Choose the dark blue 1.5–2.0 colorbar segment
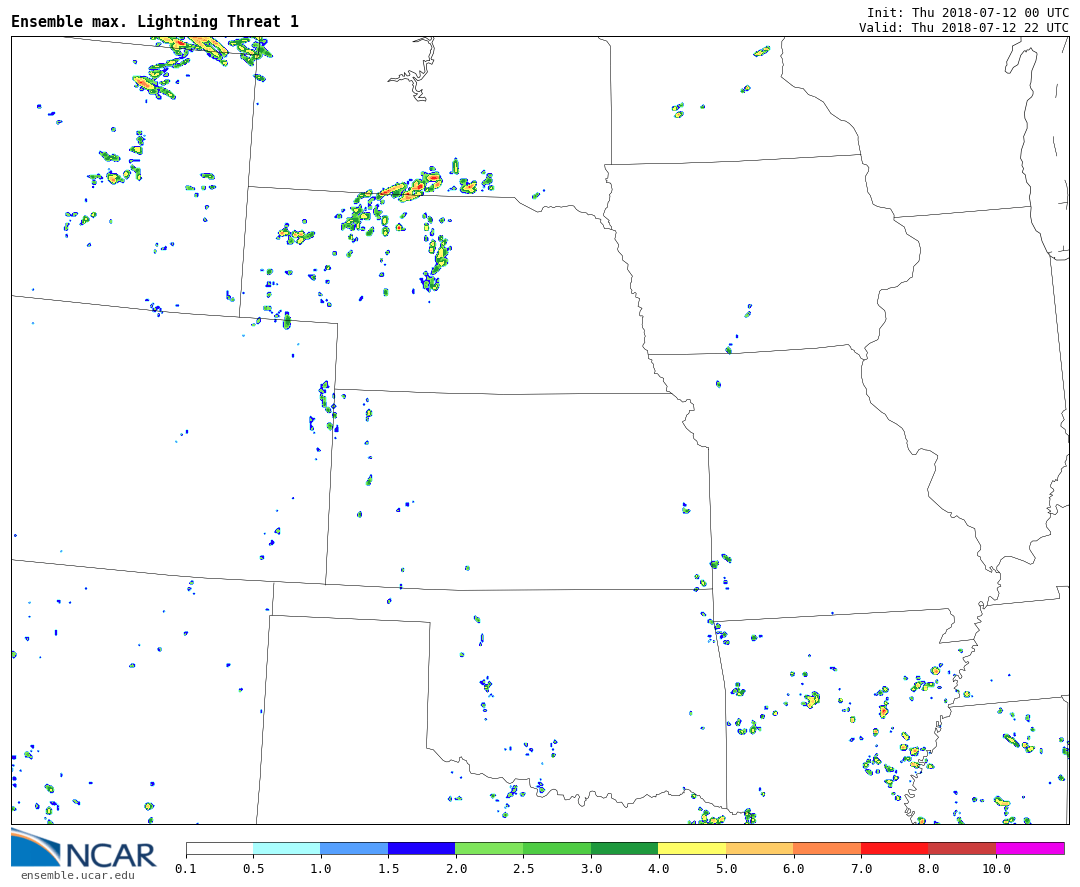Viewport: 1080px width, 887px height. click(x=421, y=848)
